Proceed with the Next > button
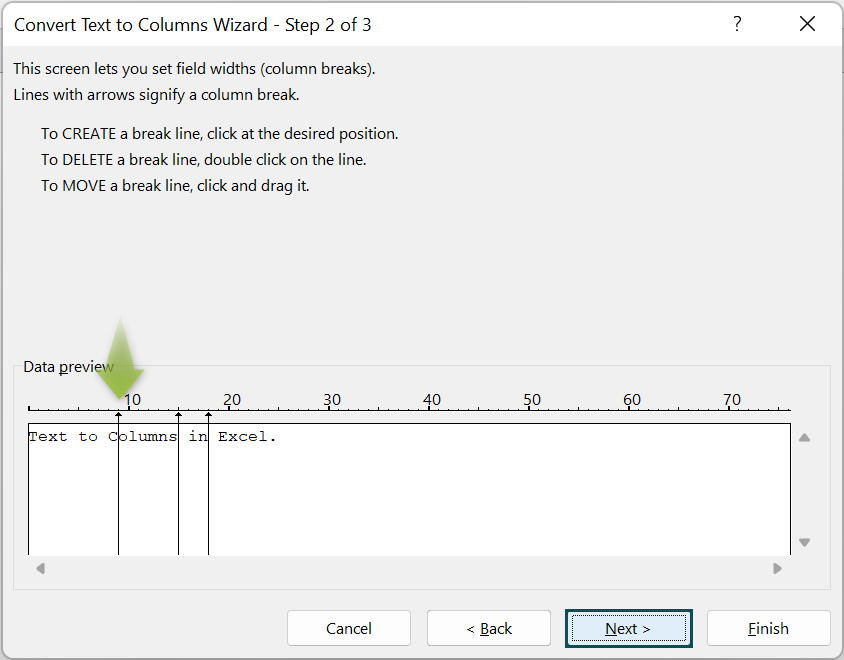This screenshot has height=660, width=844. click(628, 628)
